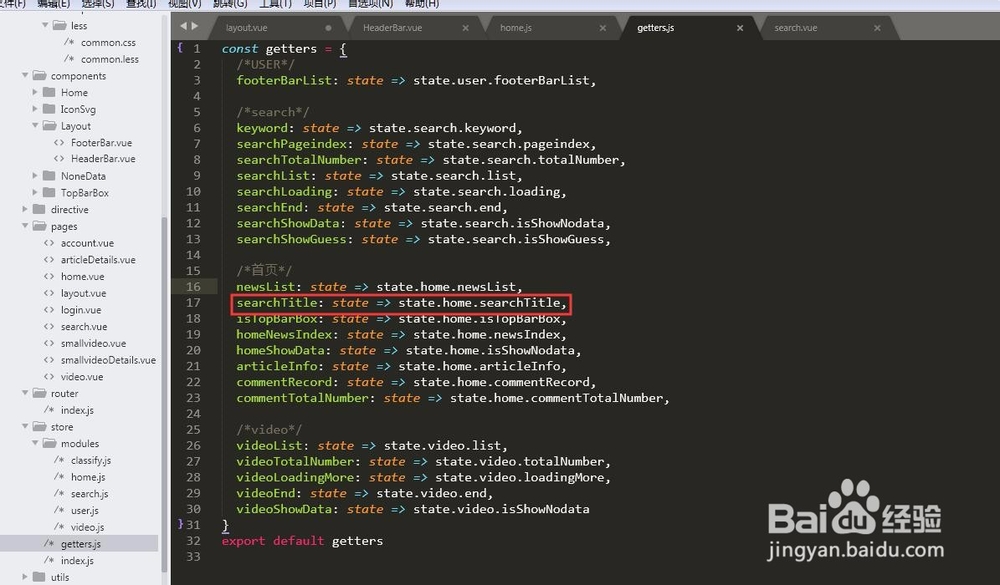Image resolution: width=1000 pixels, height=585 pixels.
Task: Click the footerBarList getter line
Action: click(x=416, y=80)
